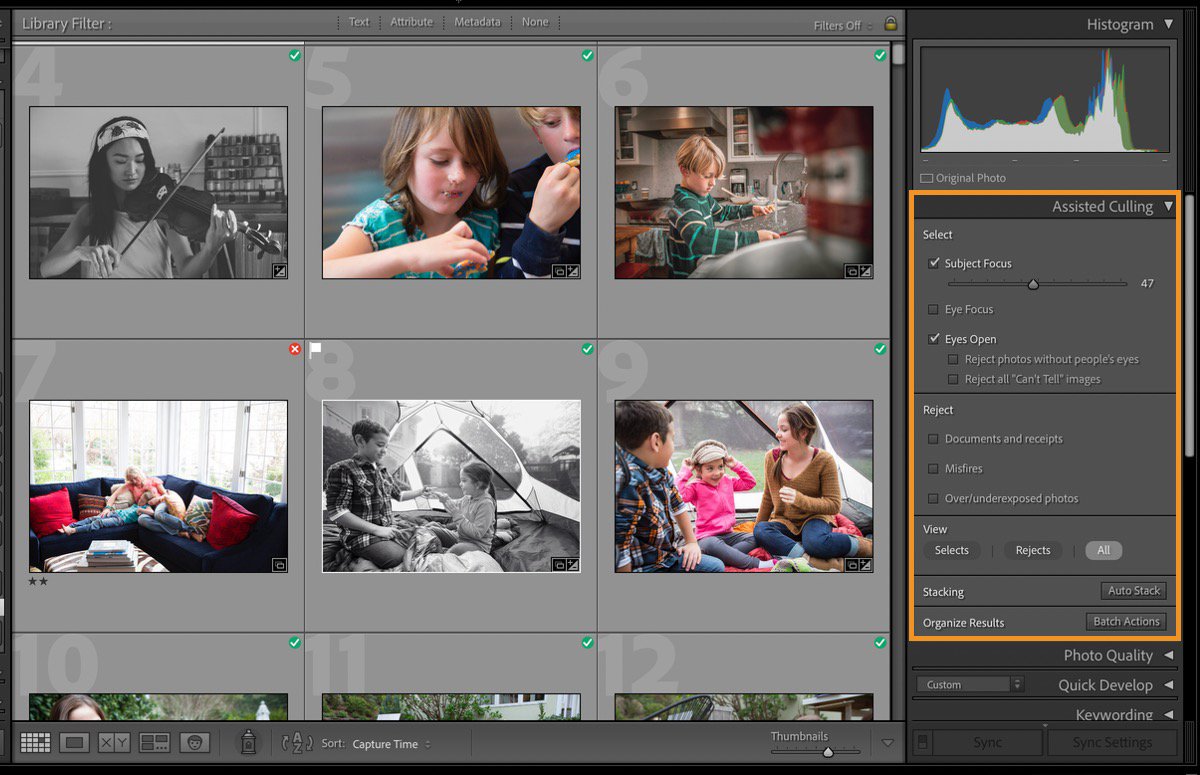This screenshot has width=1200, height=775.
Task: Check Reject photos without people's eyes
Action: 953,359
